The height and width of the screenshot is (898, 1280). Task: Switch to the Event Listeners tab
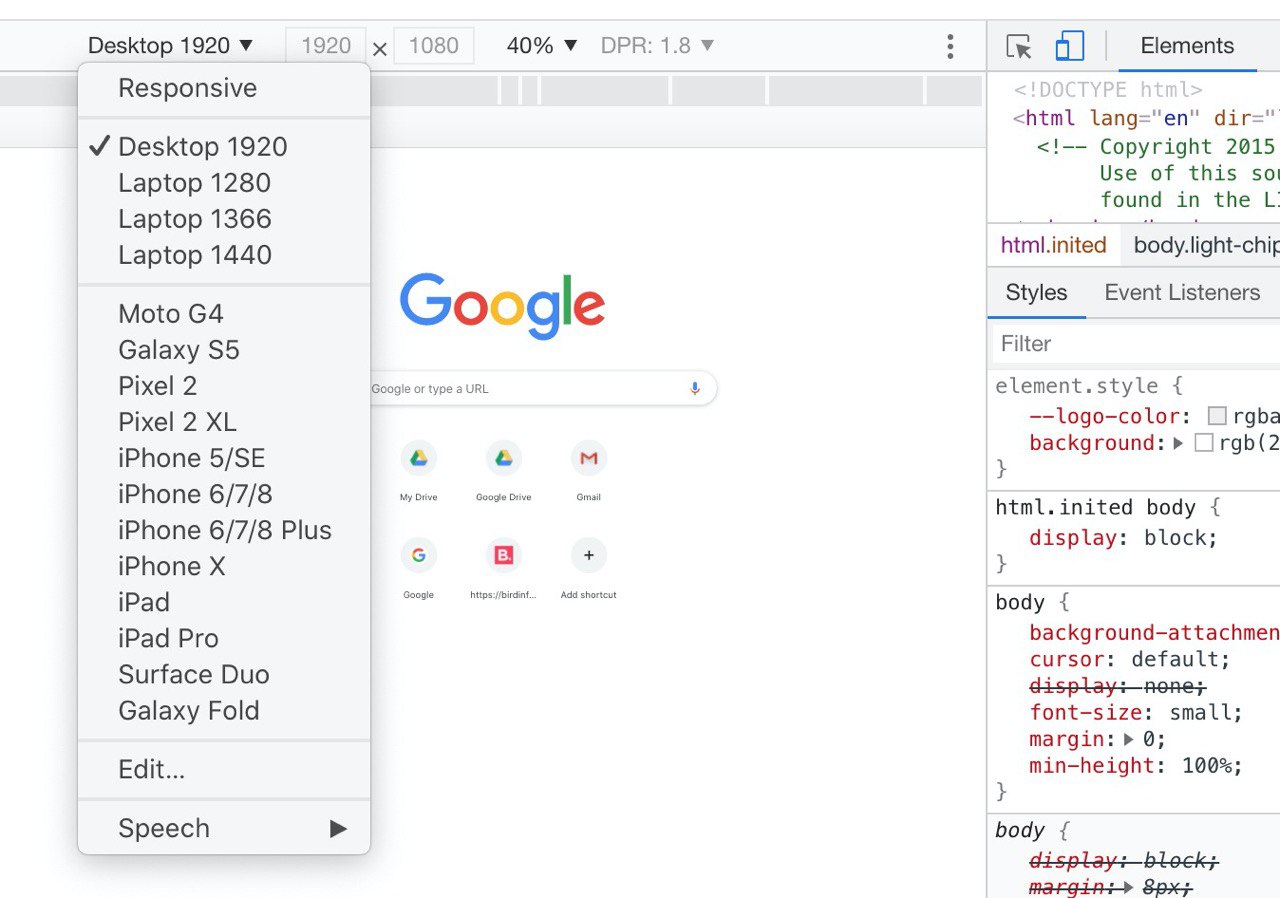click(x=1182, y=292)
